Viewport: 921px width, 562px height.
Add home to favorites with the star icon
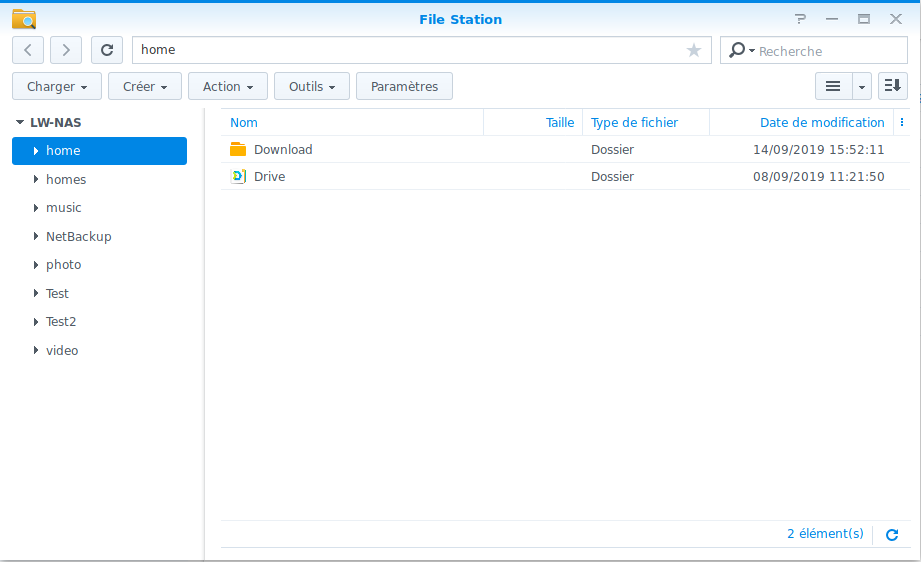(694, 50)
